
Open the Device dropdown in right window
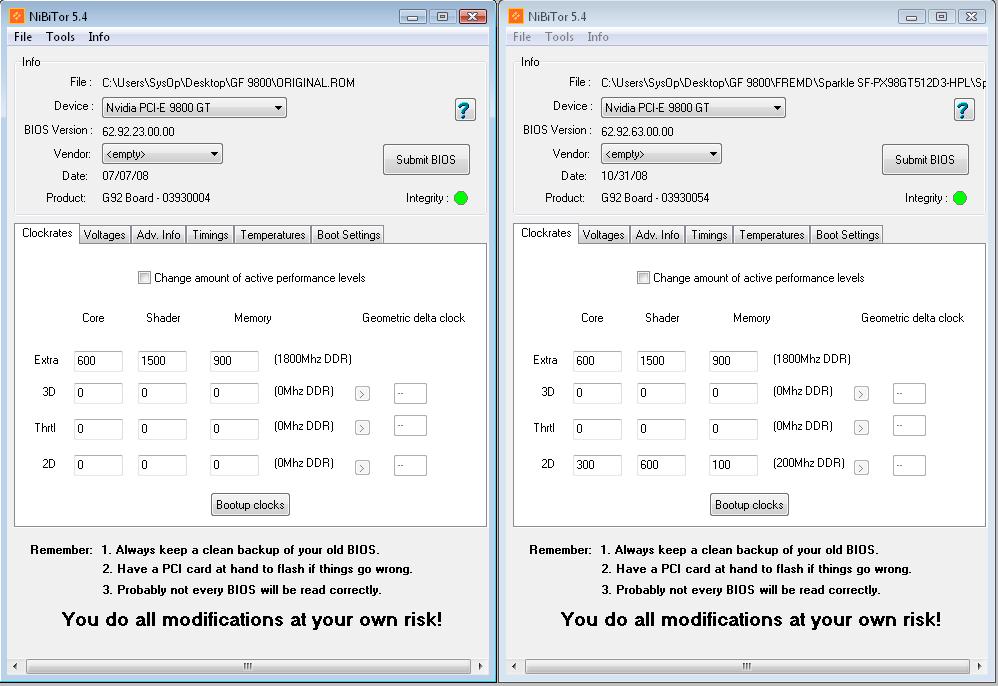(x=693, y=108)
